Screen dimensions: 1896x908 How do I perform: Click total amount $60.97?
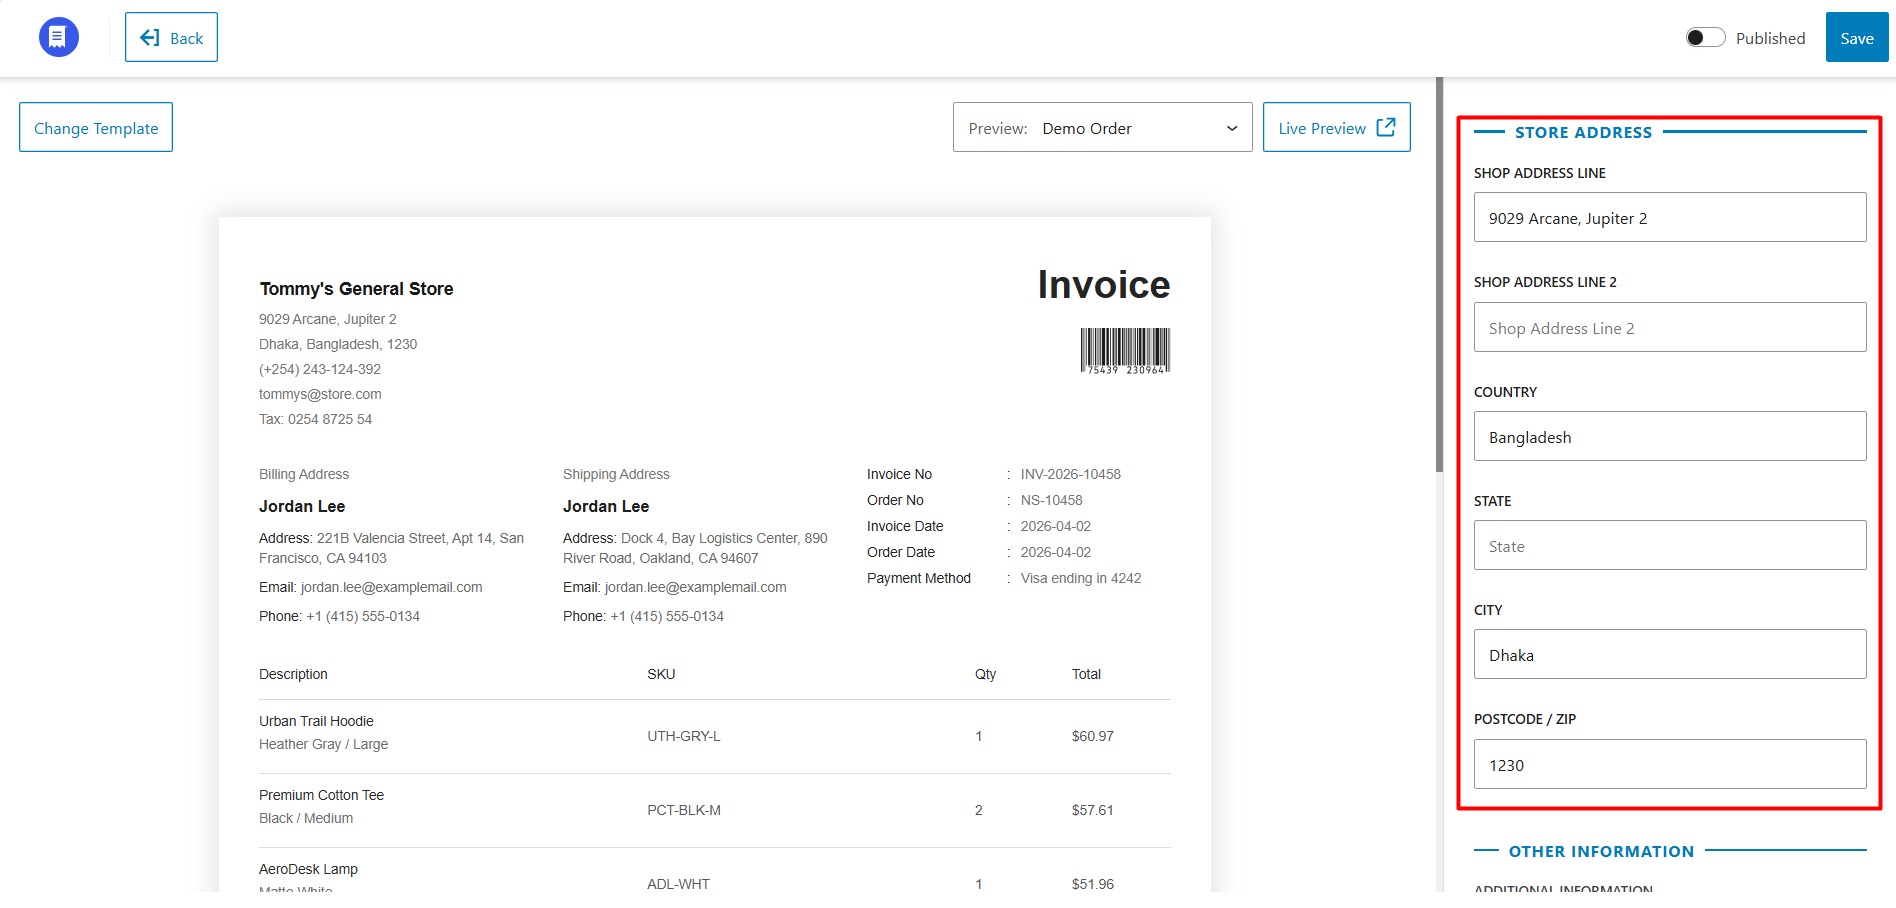(1092, 736)
